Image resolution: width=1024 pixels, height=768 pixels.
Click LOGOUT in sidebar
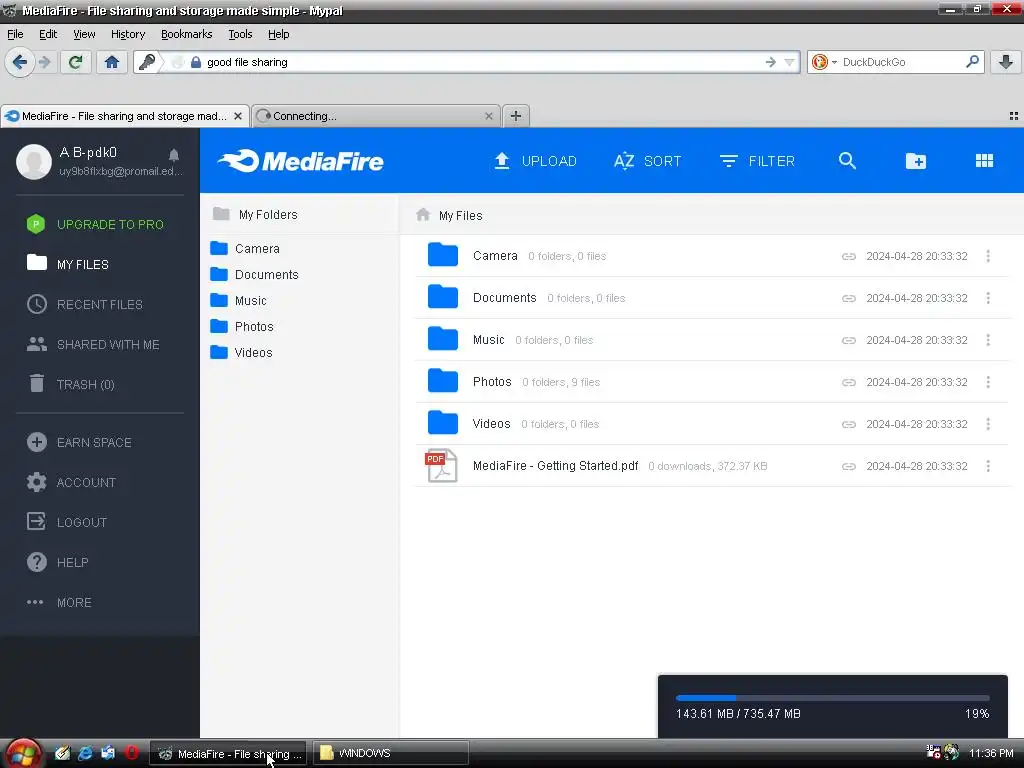point(67,522)
